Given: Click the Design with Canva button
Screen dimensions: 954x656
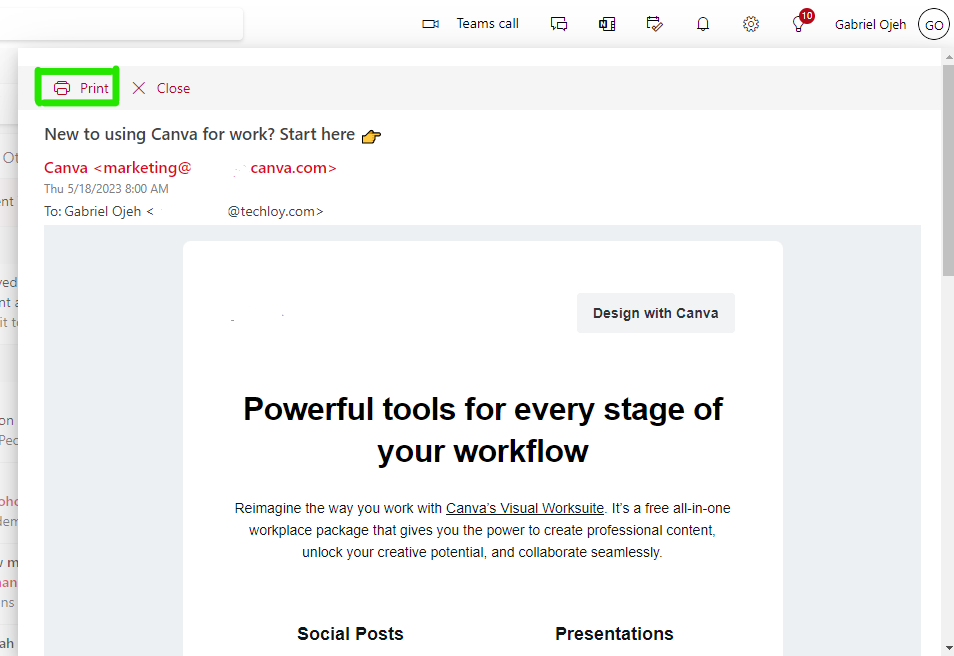Looking at the screenshot, I should (x=656, y=313).
